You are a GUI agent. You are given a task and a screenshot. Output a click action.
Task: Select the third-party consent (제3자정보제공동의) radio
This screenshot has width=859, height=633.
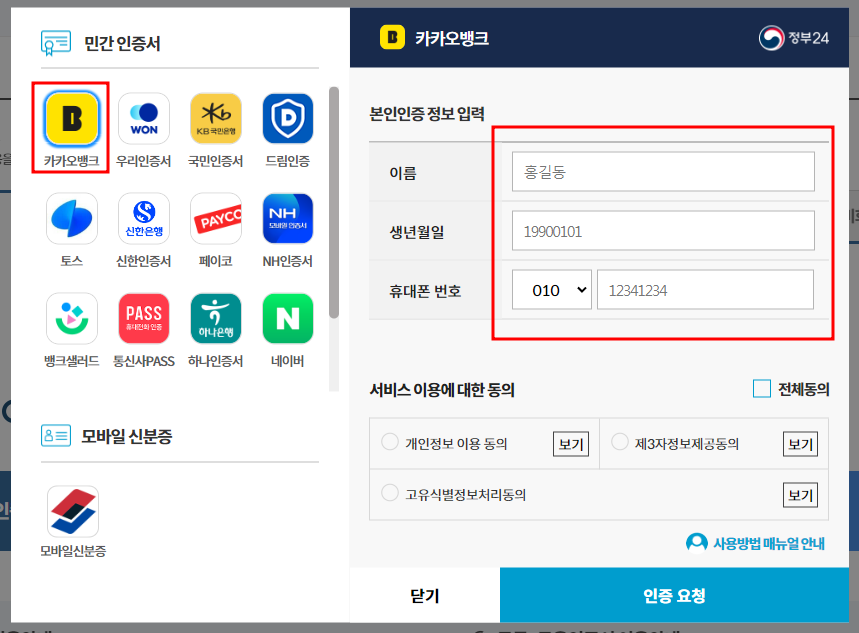pos(620,442)
